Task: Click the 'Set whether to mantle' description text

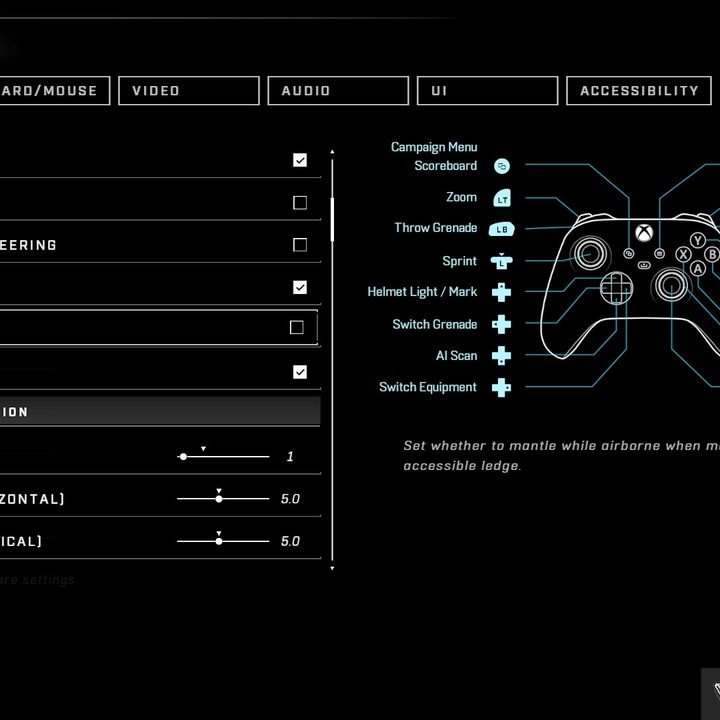Action: coord(561,456)
